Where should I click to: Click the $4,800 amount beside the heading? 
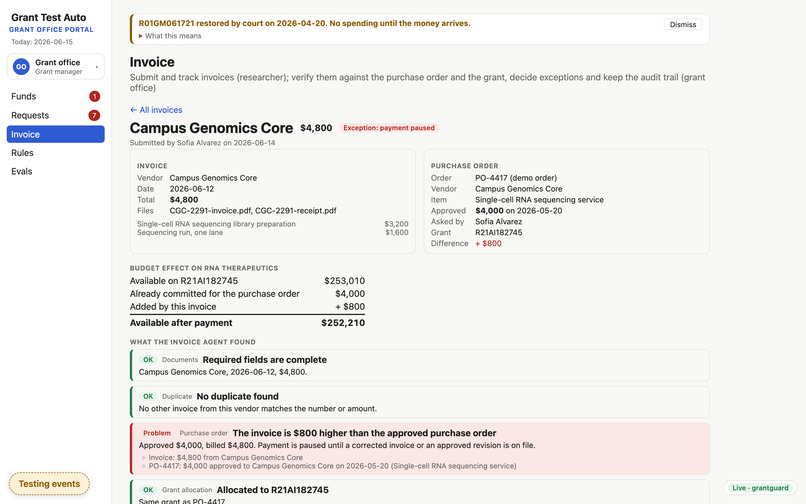click(316, 128)
